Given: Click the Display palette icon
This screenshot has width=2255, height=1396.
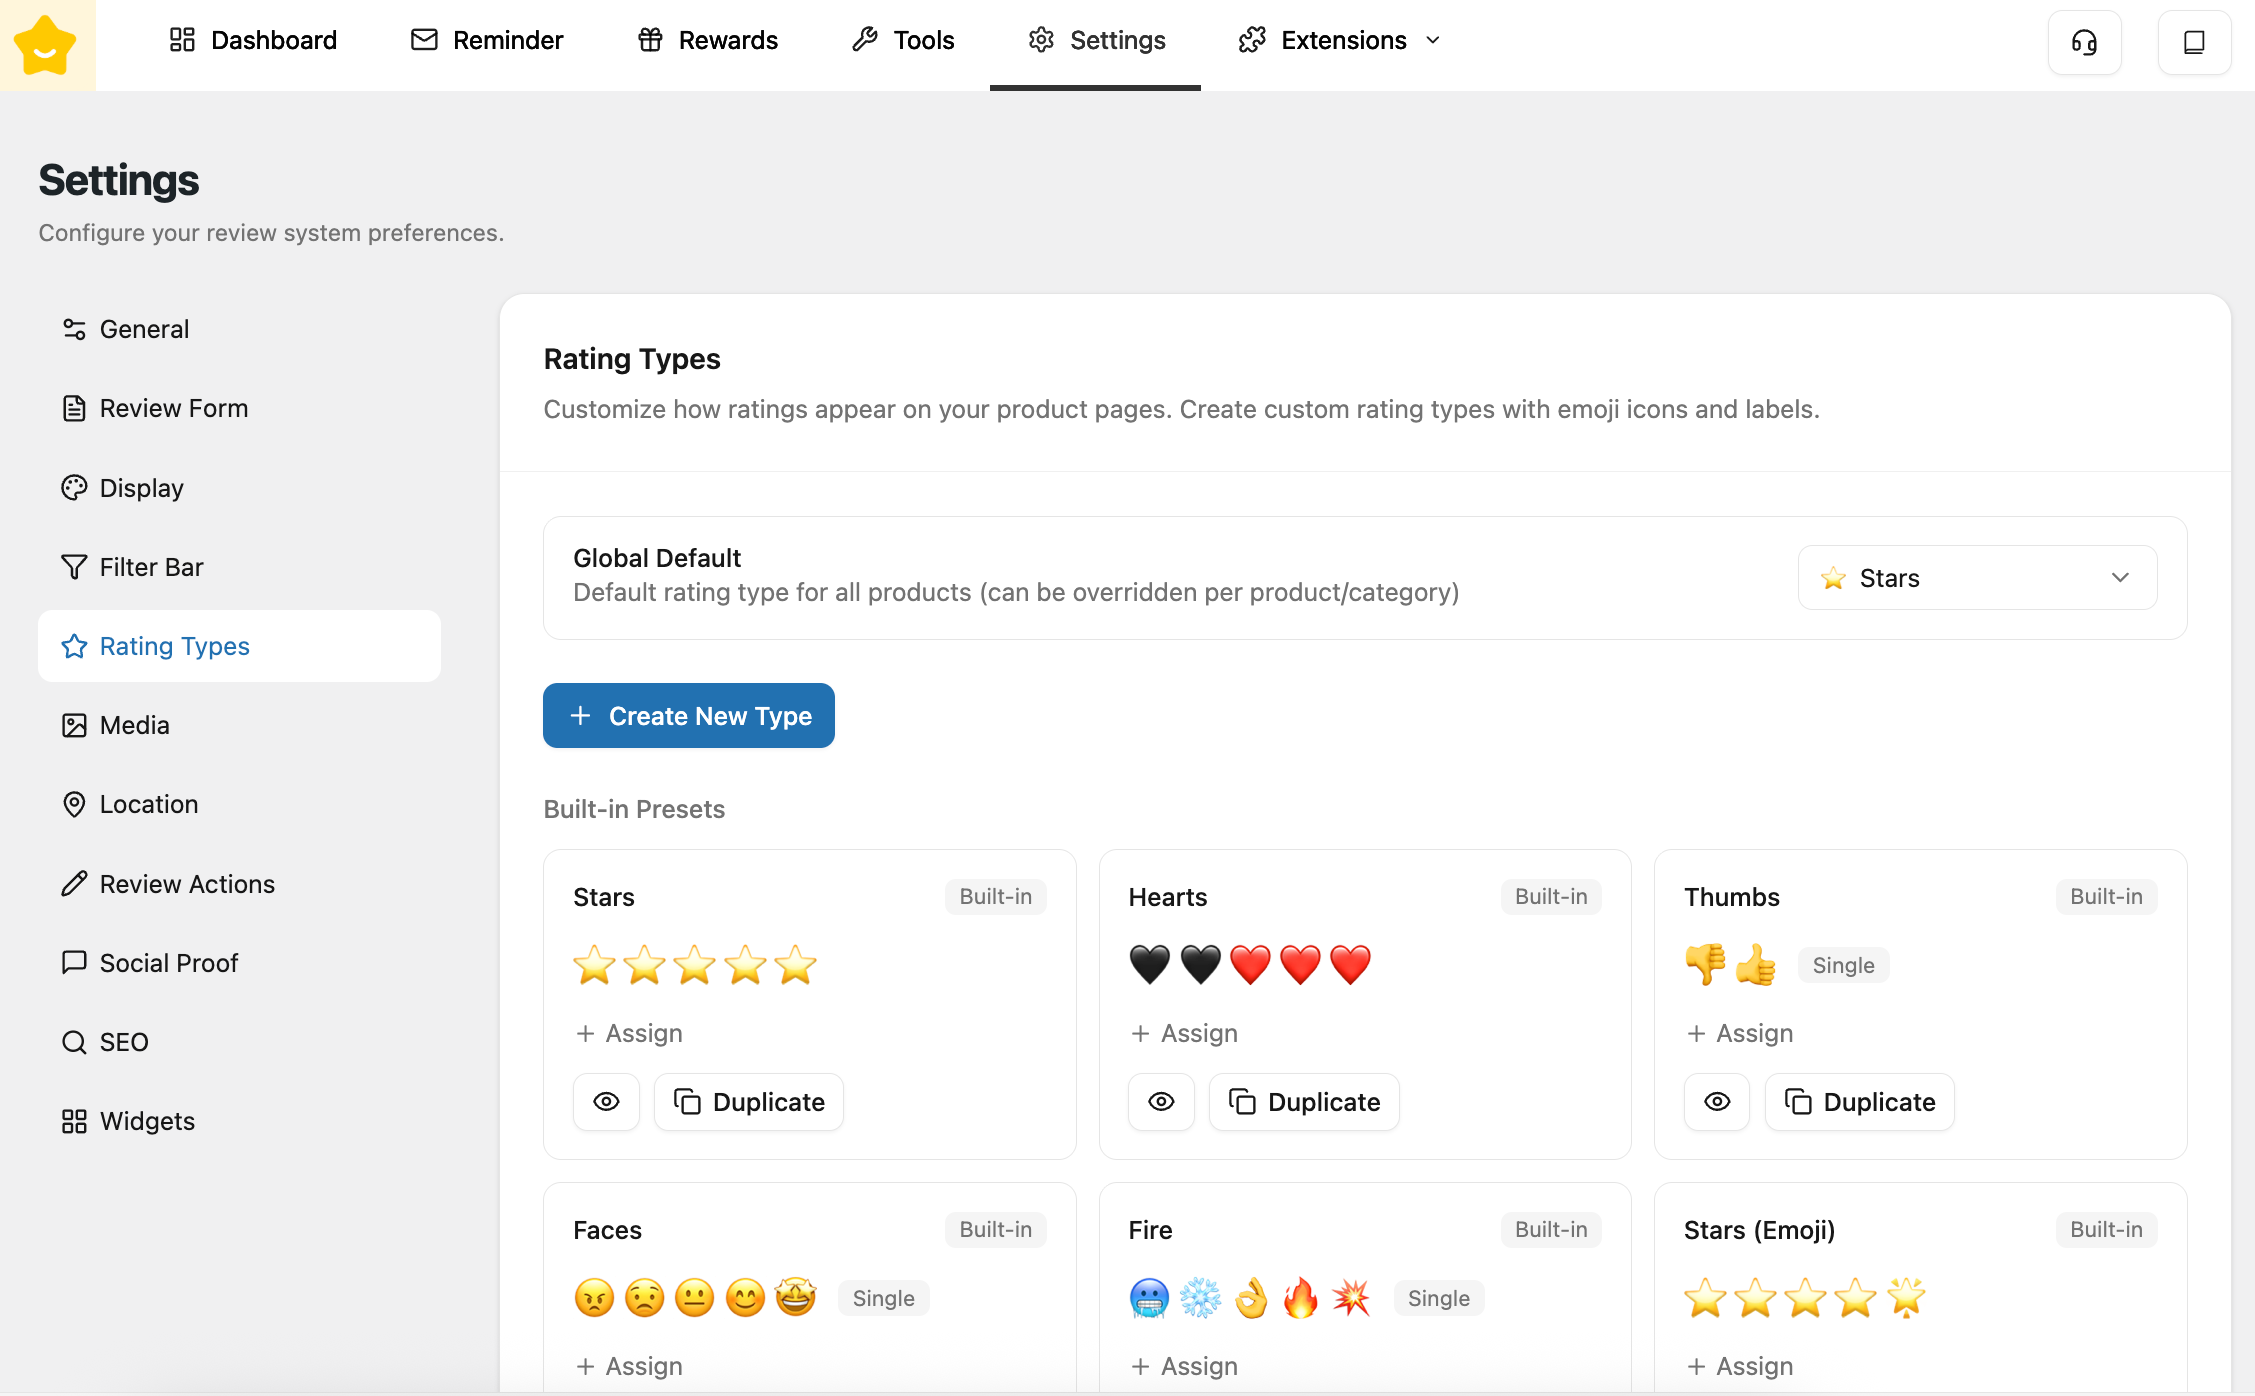Looking at the screenshot, I should [74, 488].
